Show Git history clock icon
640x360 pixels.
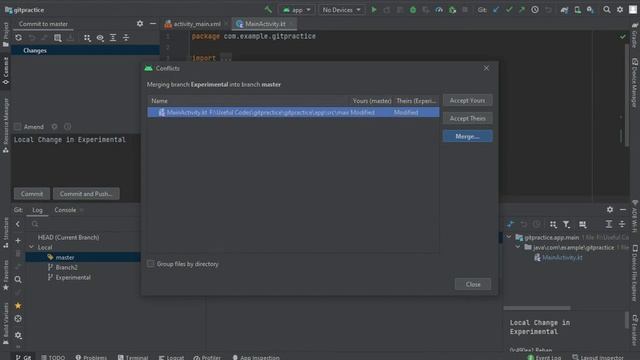coord(535,10)
